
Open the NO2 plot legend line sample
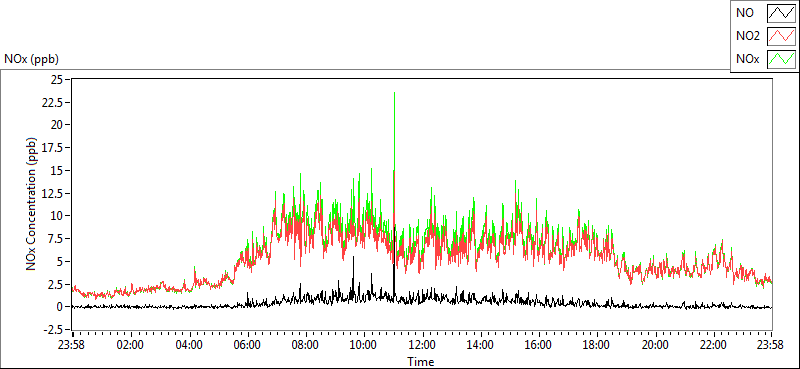click(x=781, y=36)
